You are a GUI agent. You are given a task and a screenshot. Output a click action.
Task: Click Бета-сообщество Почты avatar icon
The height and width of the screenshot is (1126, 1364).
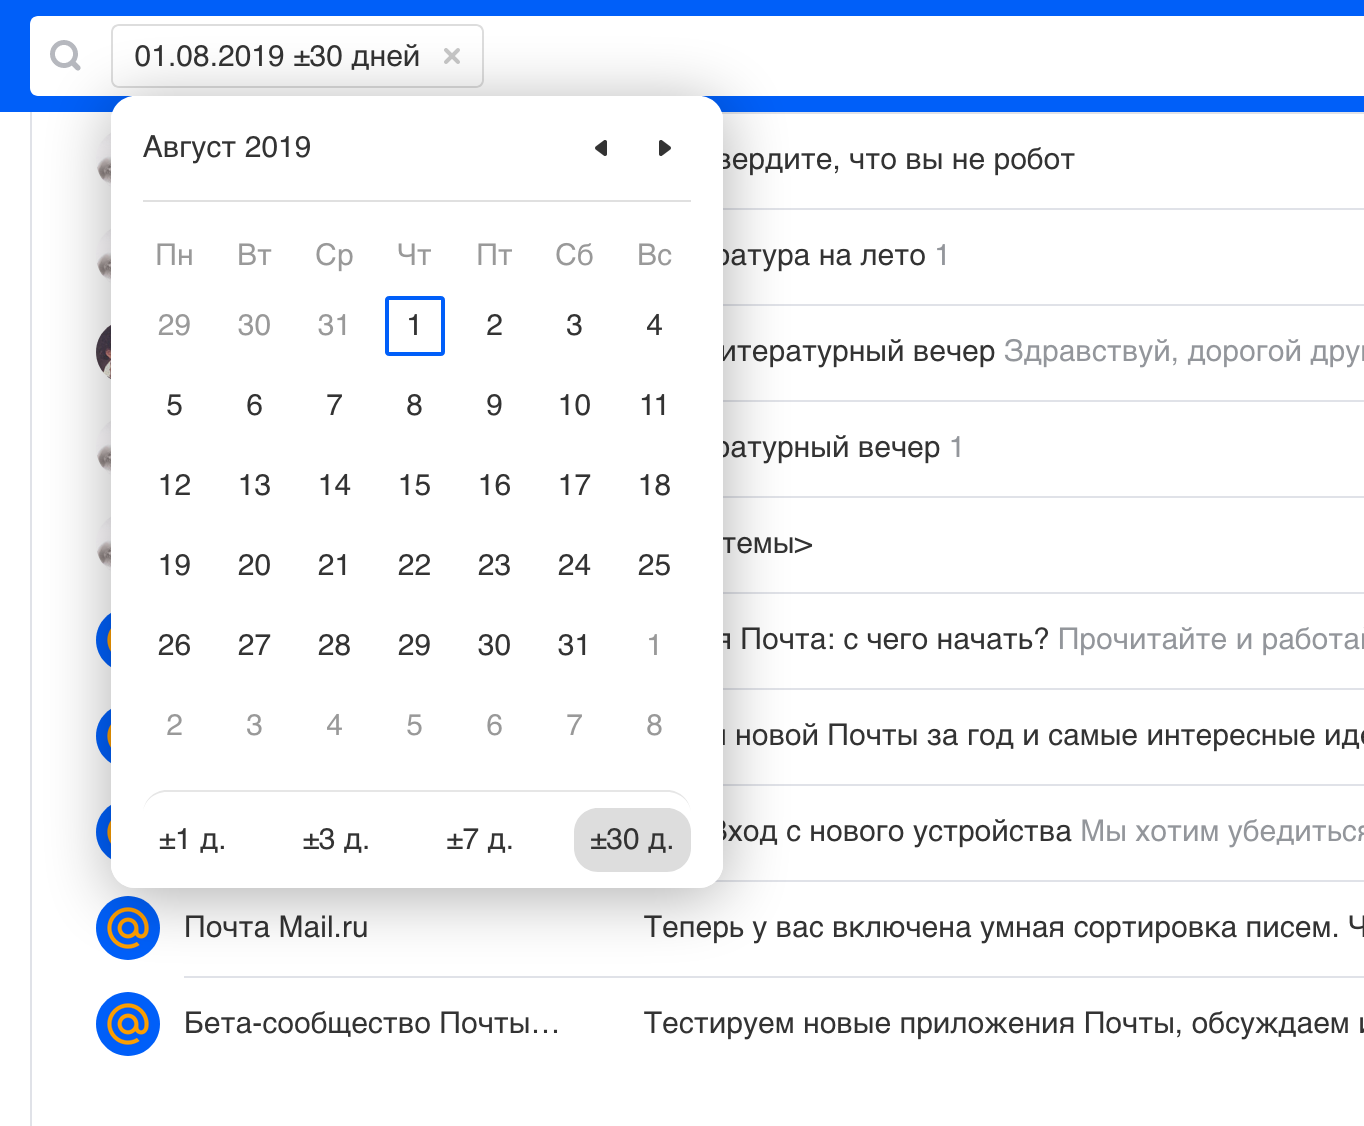coord(128,1024)
